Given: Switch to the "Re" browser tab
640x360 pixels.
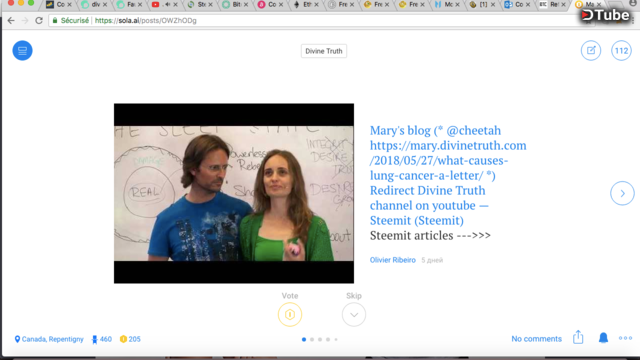Looking at the screenshot, I should tap(552, 4).
